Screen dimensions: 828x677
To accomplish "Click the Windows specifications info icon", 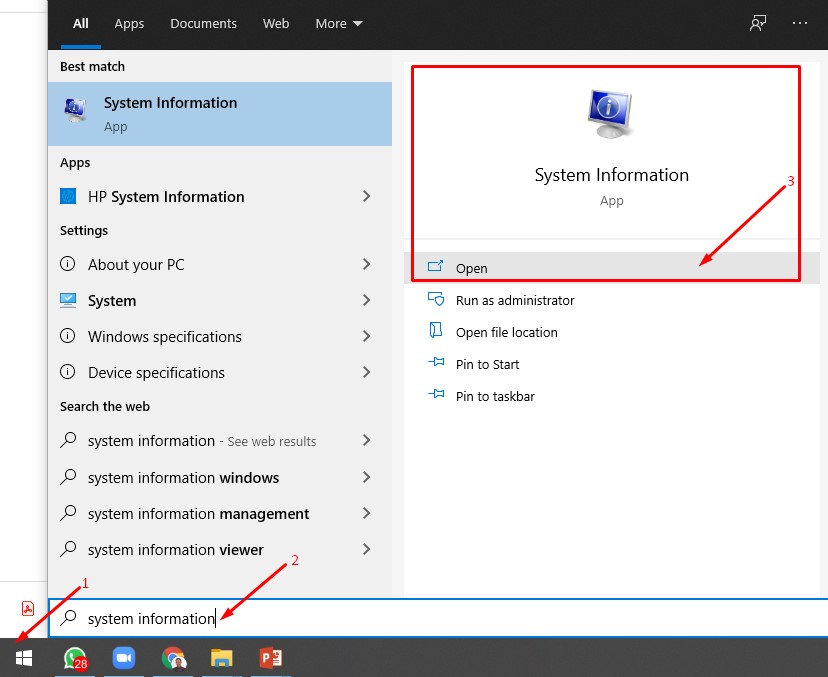I will (67, 337).
